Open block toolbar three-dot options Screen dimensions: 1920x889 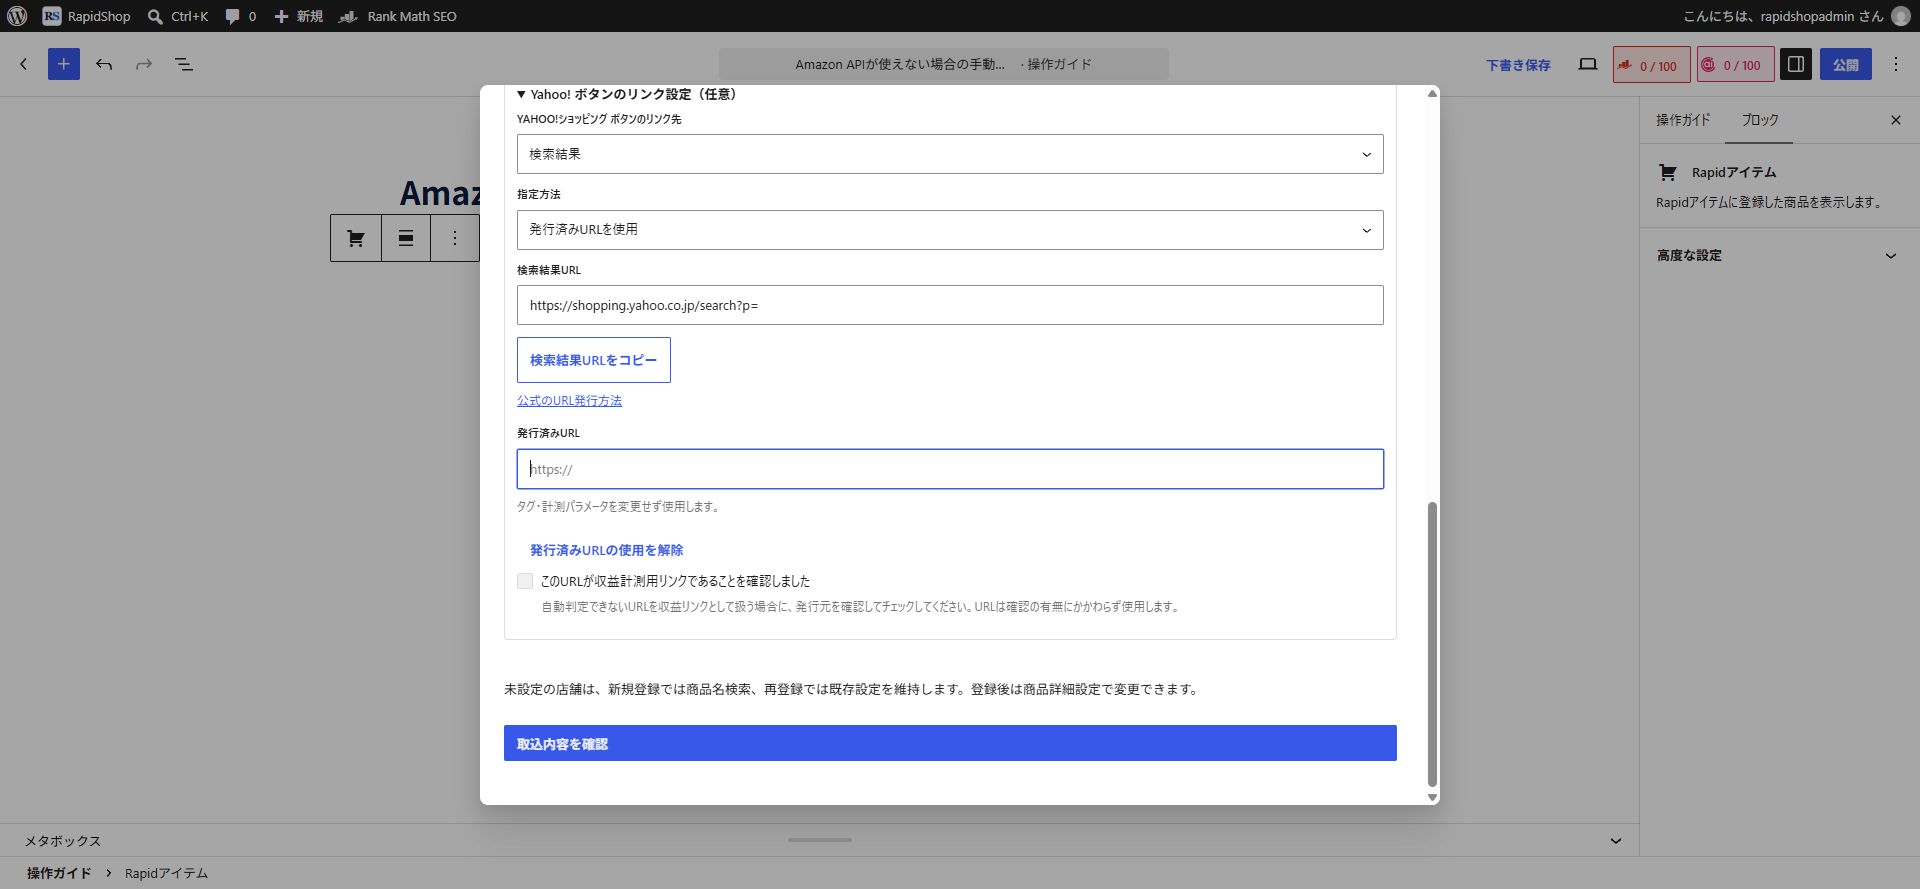click(455, 238)
